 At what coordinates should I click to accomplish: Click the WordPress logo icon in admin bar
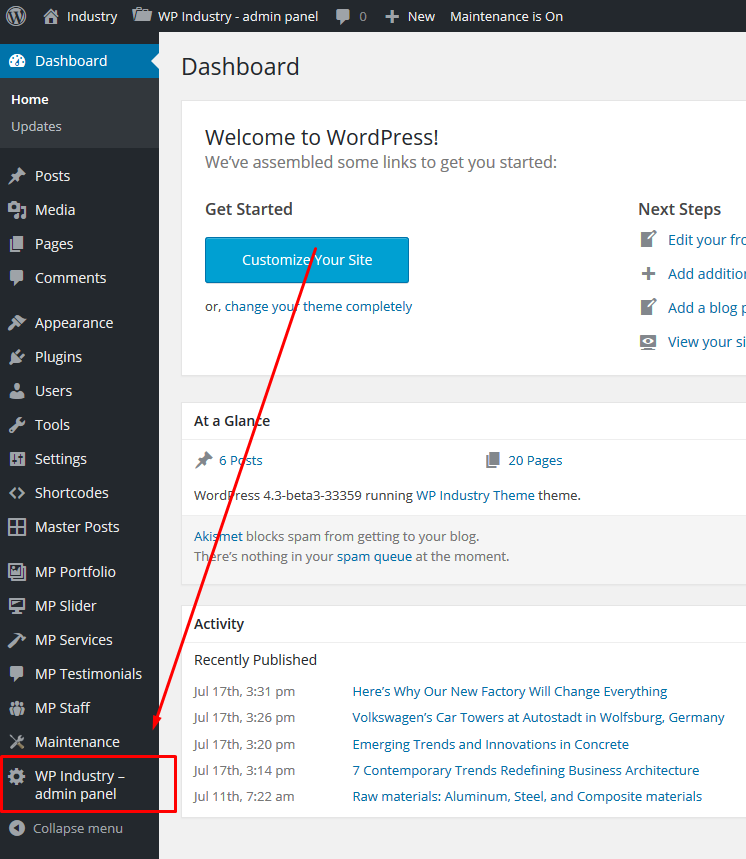coord(16,16)
